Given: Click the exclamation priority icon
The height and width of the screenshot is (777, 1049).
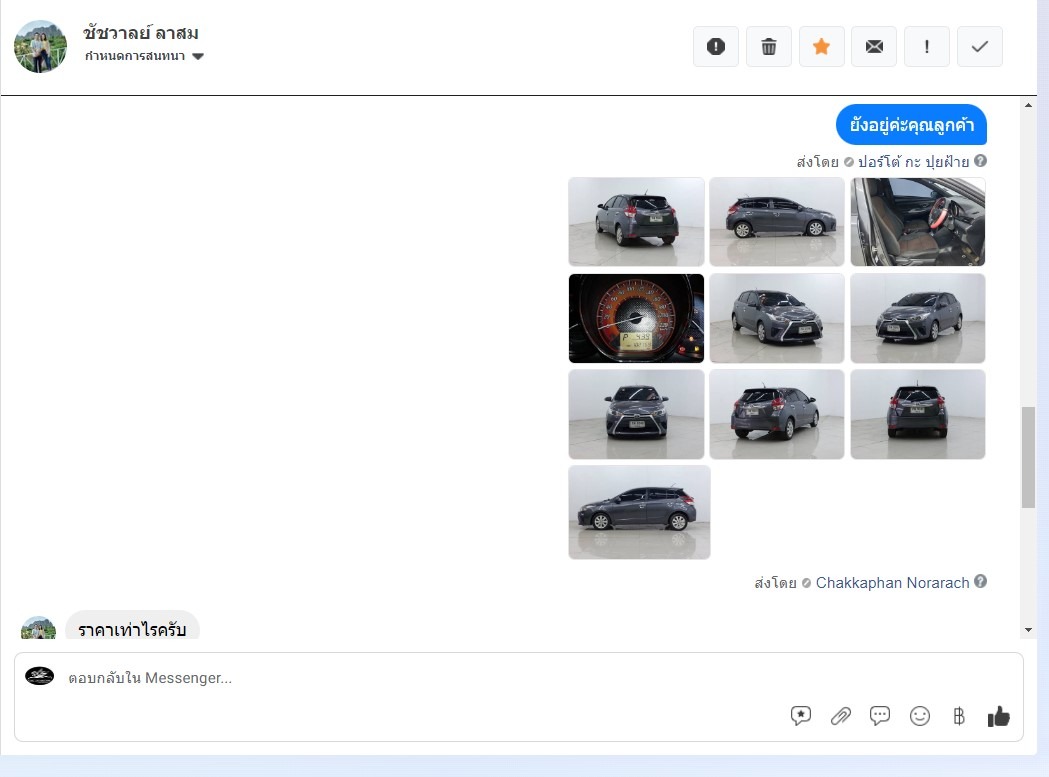Looking at the screenshot, I should pyautogui.click(x=927, y=47).
